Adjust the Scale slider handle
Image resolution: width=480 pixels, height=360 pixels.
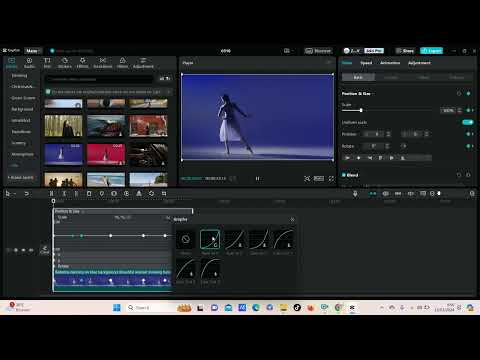point(361,110)
